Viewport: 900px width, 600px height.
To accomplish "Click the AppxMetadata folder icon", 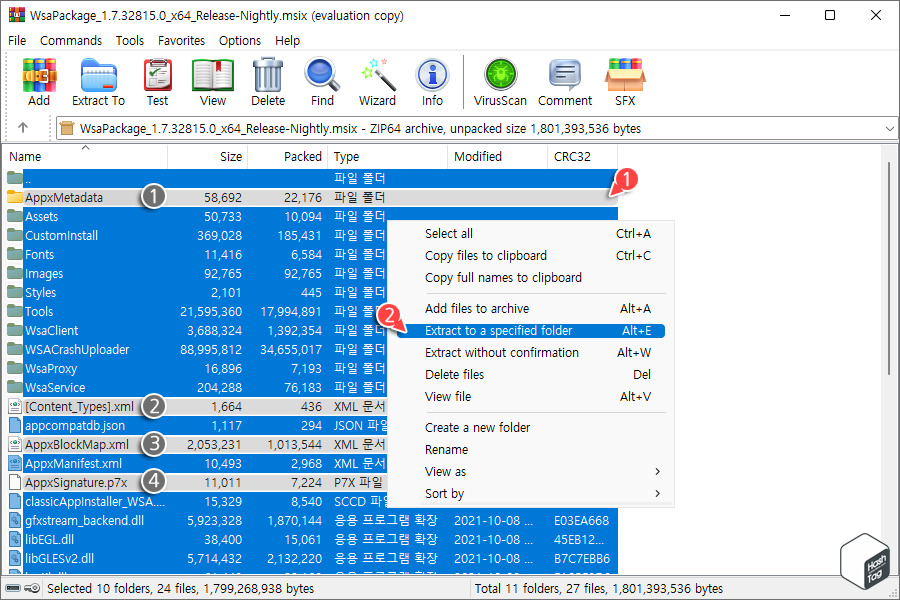I will click(15, 198).
